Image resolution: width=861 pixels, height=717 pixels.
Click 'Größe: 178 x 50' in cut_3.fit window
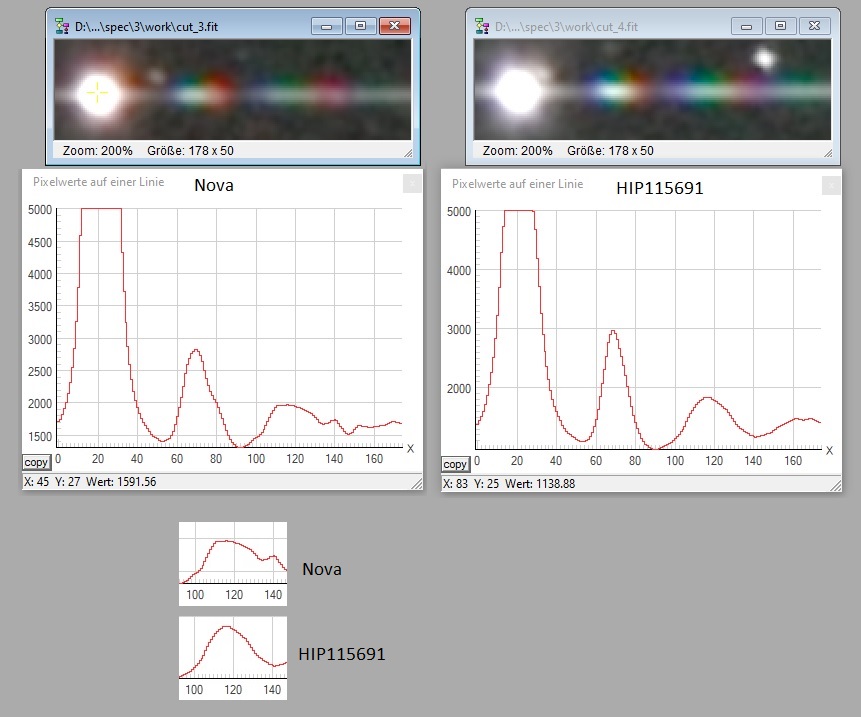191,150
